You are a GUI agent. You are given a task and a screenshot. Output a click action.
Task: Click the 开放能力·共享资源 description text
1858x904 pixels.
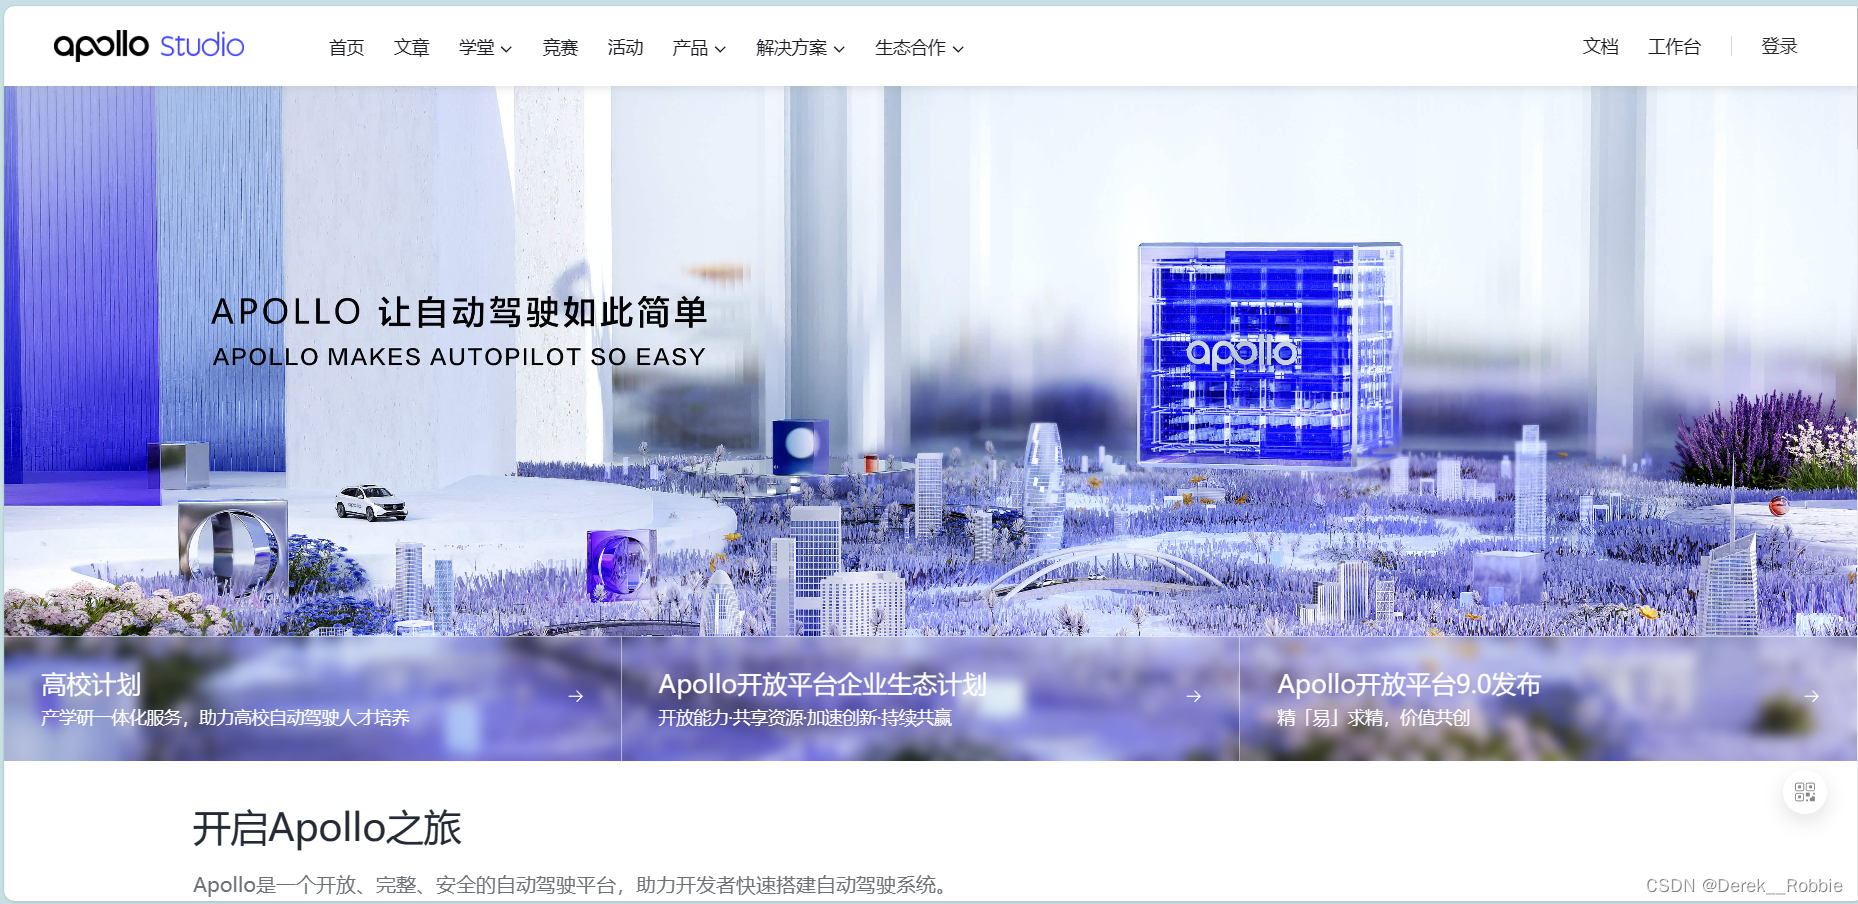coord(805,718)
